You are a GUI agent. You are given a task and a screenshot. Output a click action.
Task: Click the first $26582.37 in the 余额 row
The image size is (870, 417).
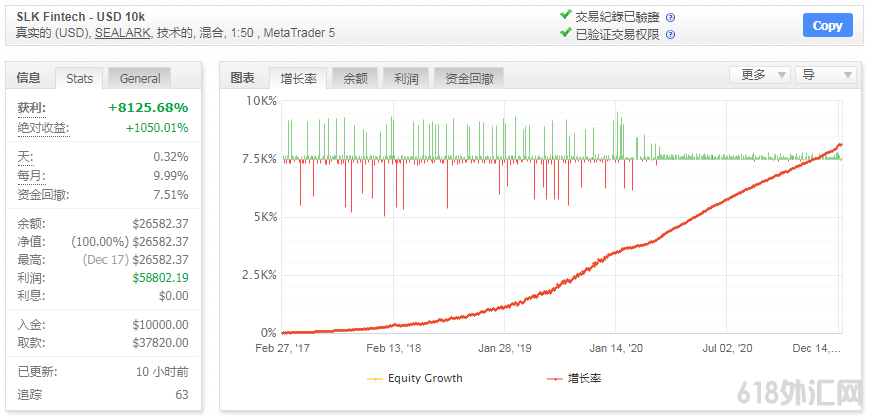coord(160,224)
